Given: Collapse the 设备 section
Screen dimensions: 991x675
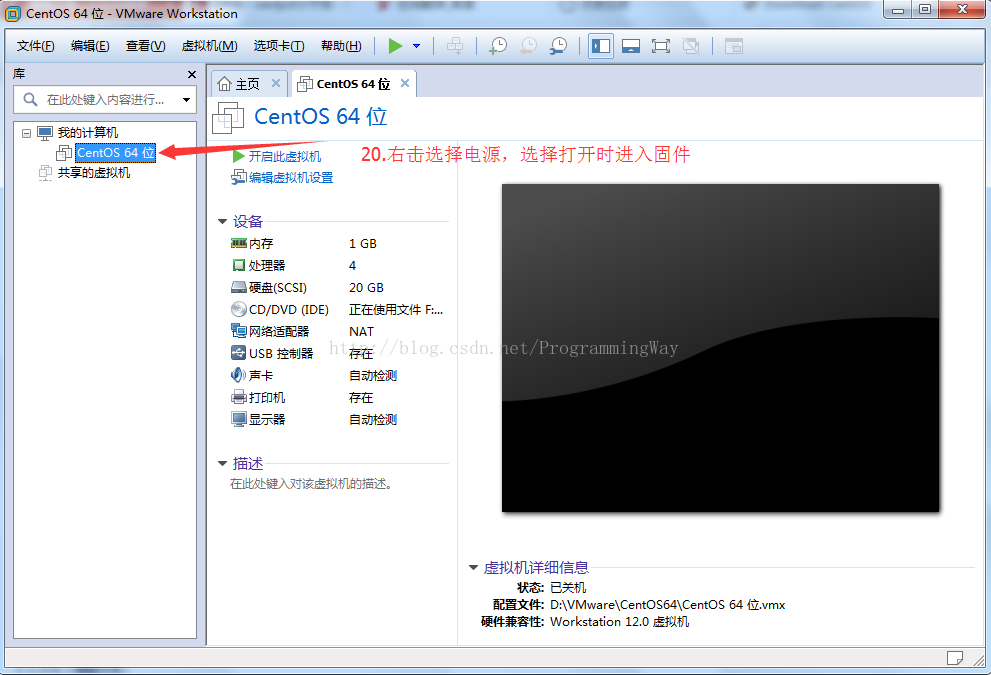Looking at the screenshot, I should 223,222.
